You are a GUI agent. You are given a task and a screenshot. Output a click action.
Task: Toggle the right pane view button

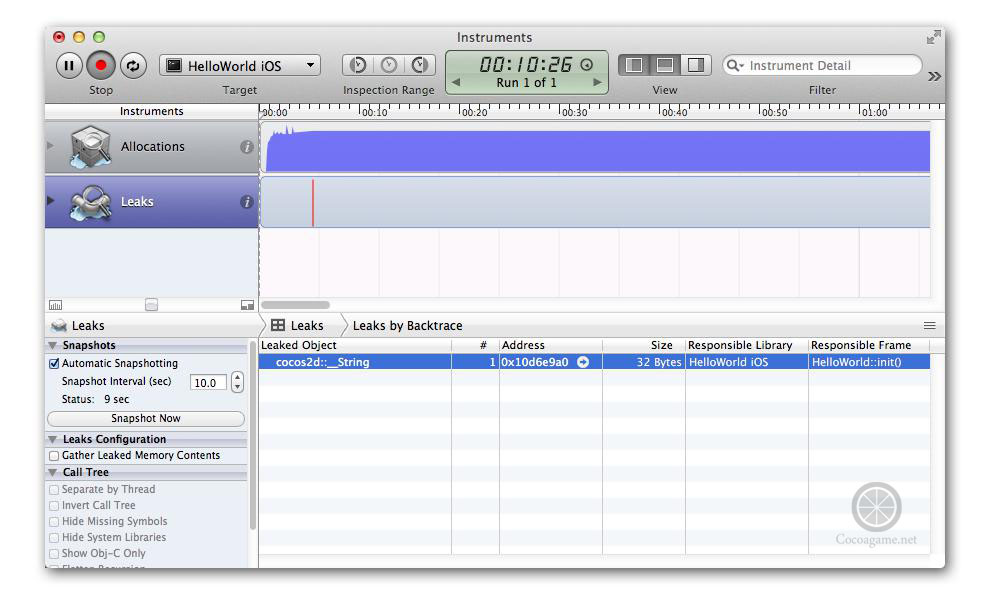696,65
